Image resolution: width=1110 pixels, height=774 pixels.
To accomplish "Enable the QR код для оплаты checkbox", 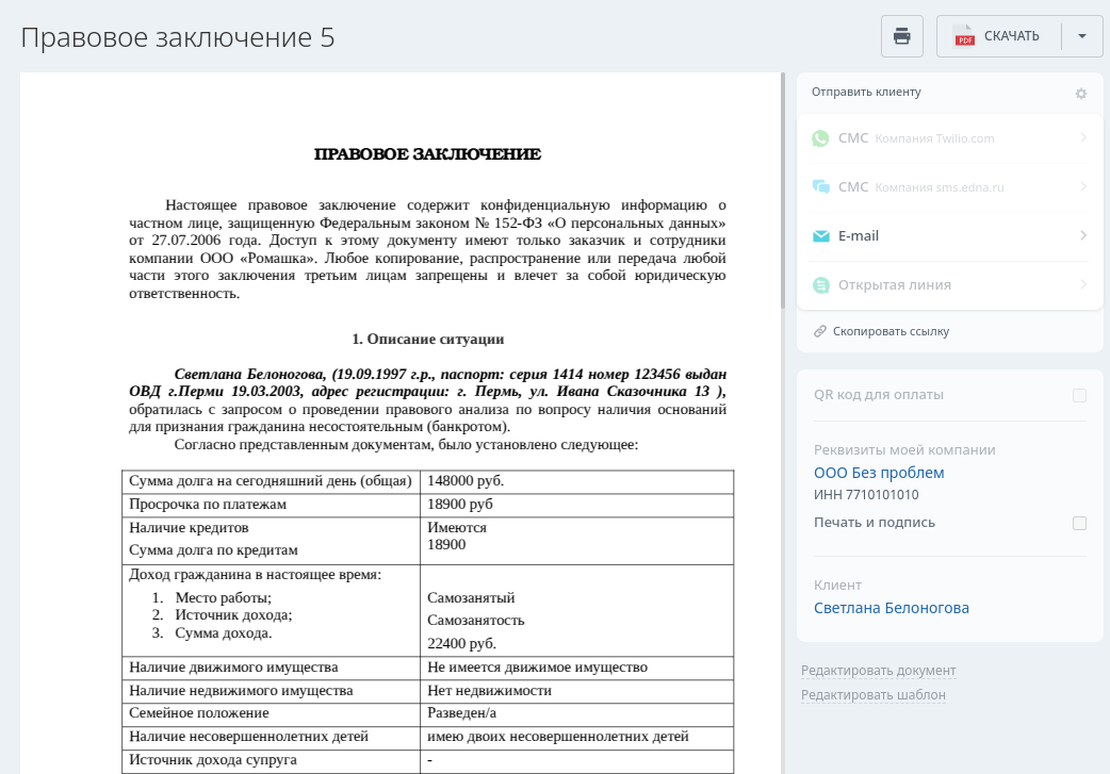I will 1079,395.
